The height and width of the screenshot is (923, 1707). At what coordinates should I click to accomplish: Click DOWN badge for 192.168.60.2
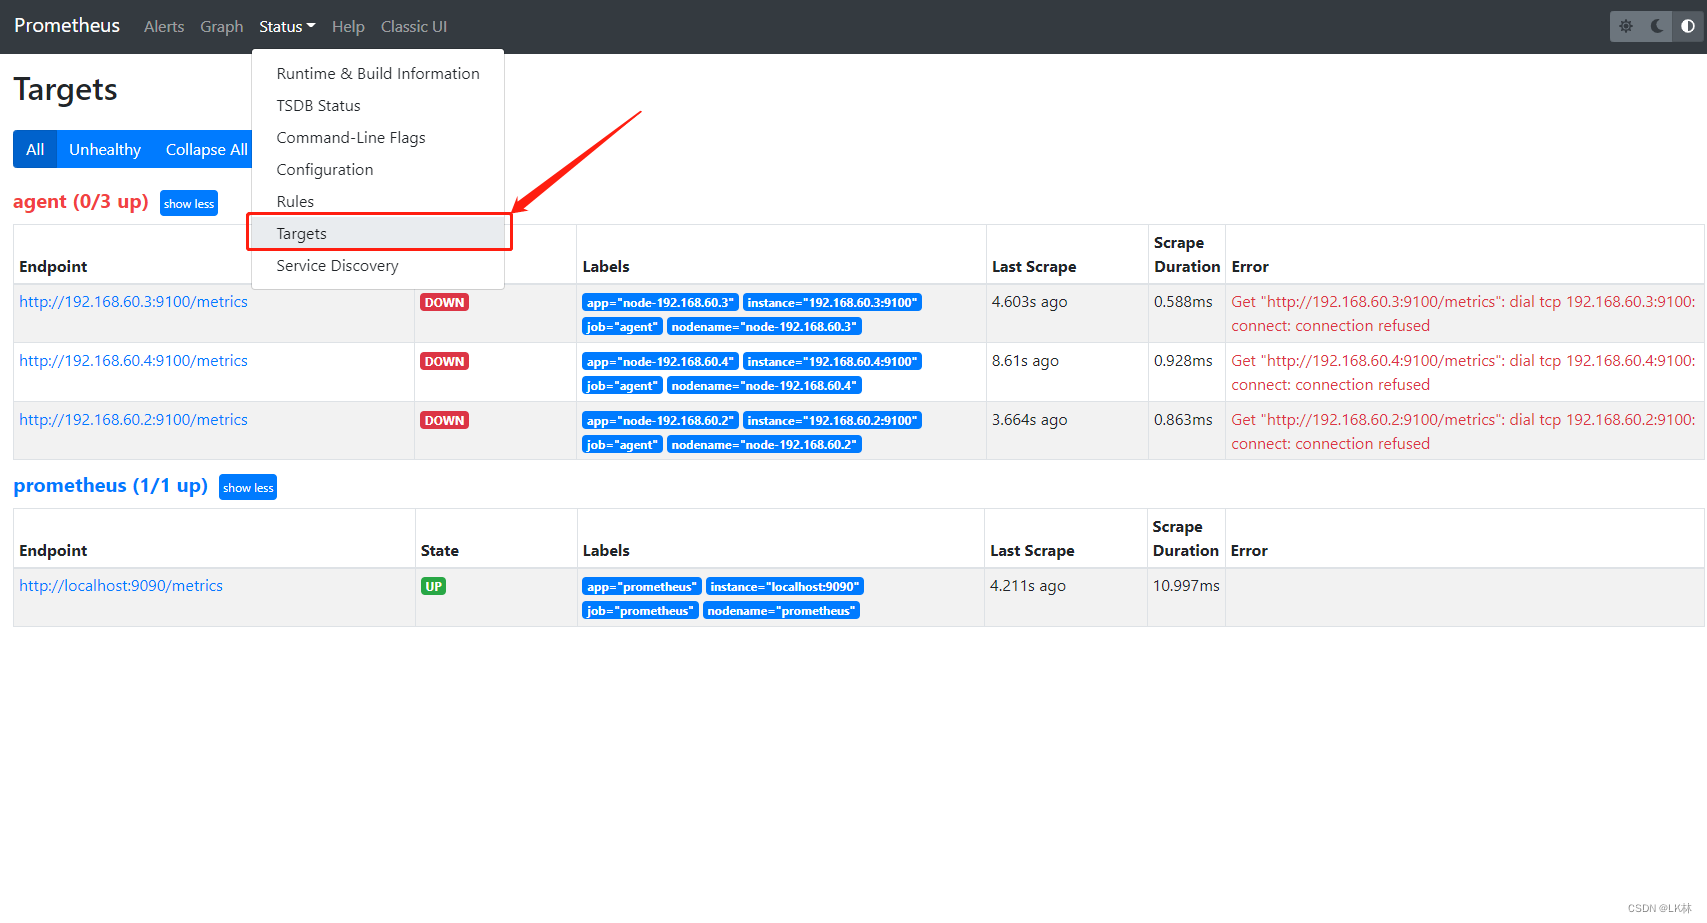pyautogui.click(x=444, y=421)
